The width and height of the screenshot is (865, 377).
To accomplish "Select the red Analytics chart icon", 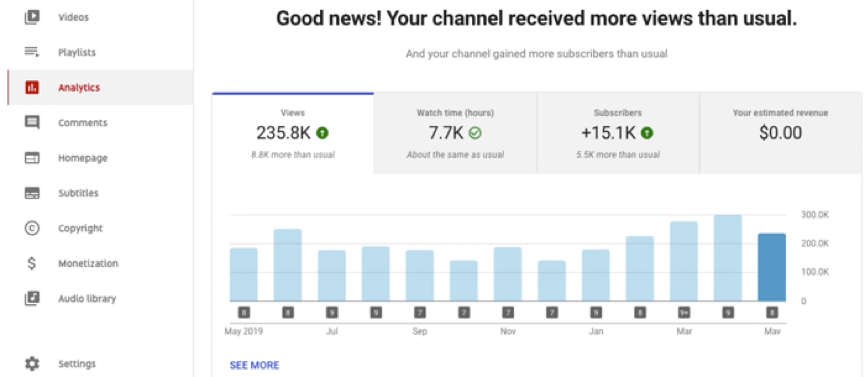I will [x=32, y=87].
